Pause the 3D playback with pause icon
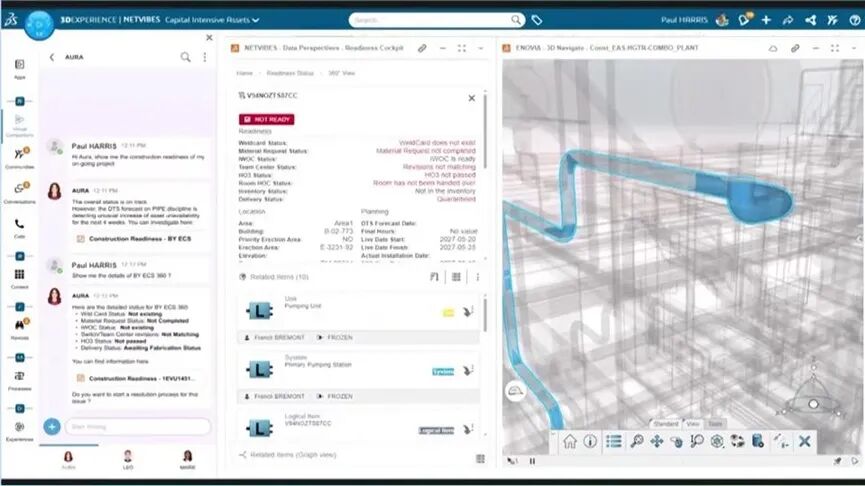865x486 pixels. pyautogui.click(x=532, y=461)
